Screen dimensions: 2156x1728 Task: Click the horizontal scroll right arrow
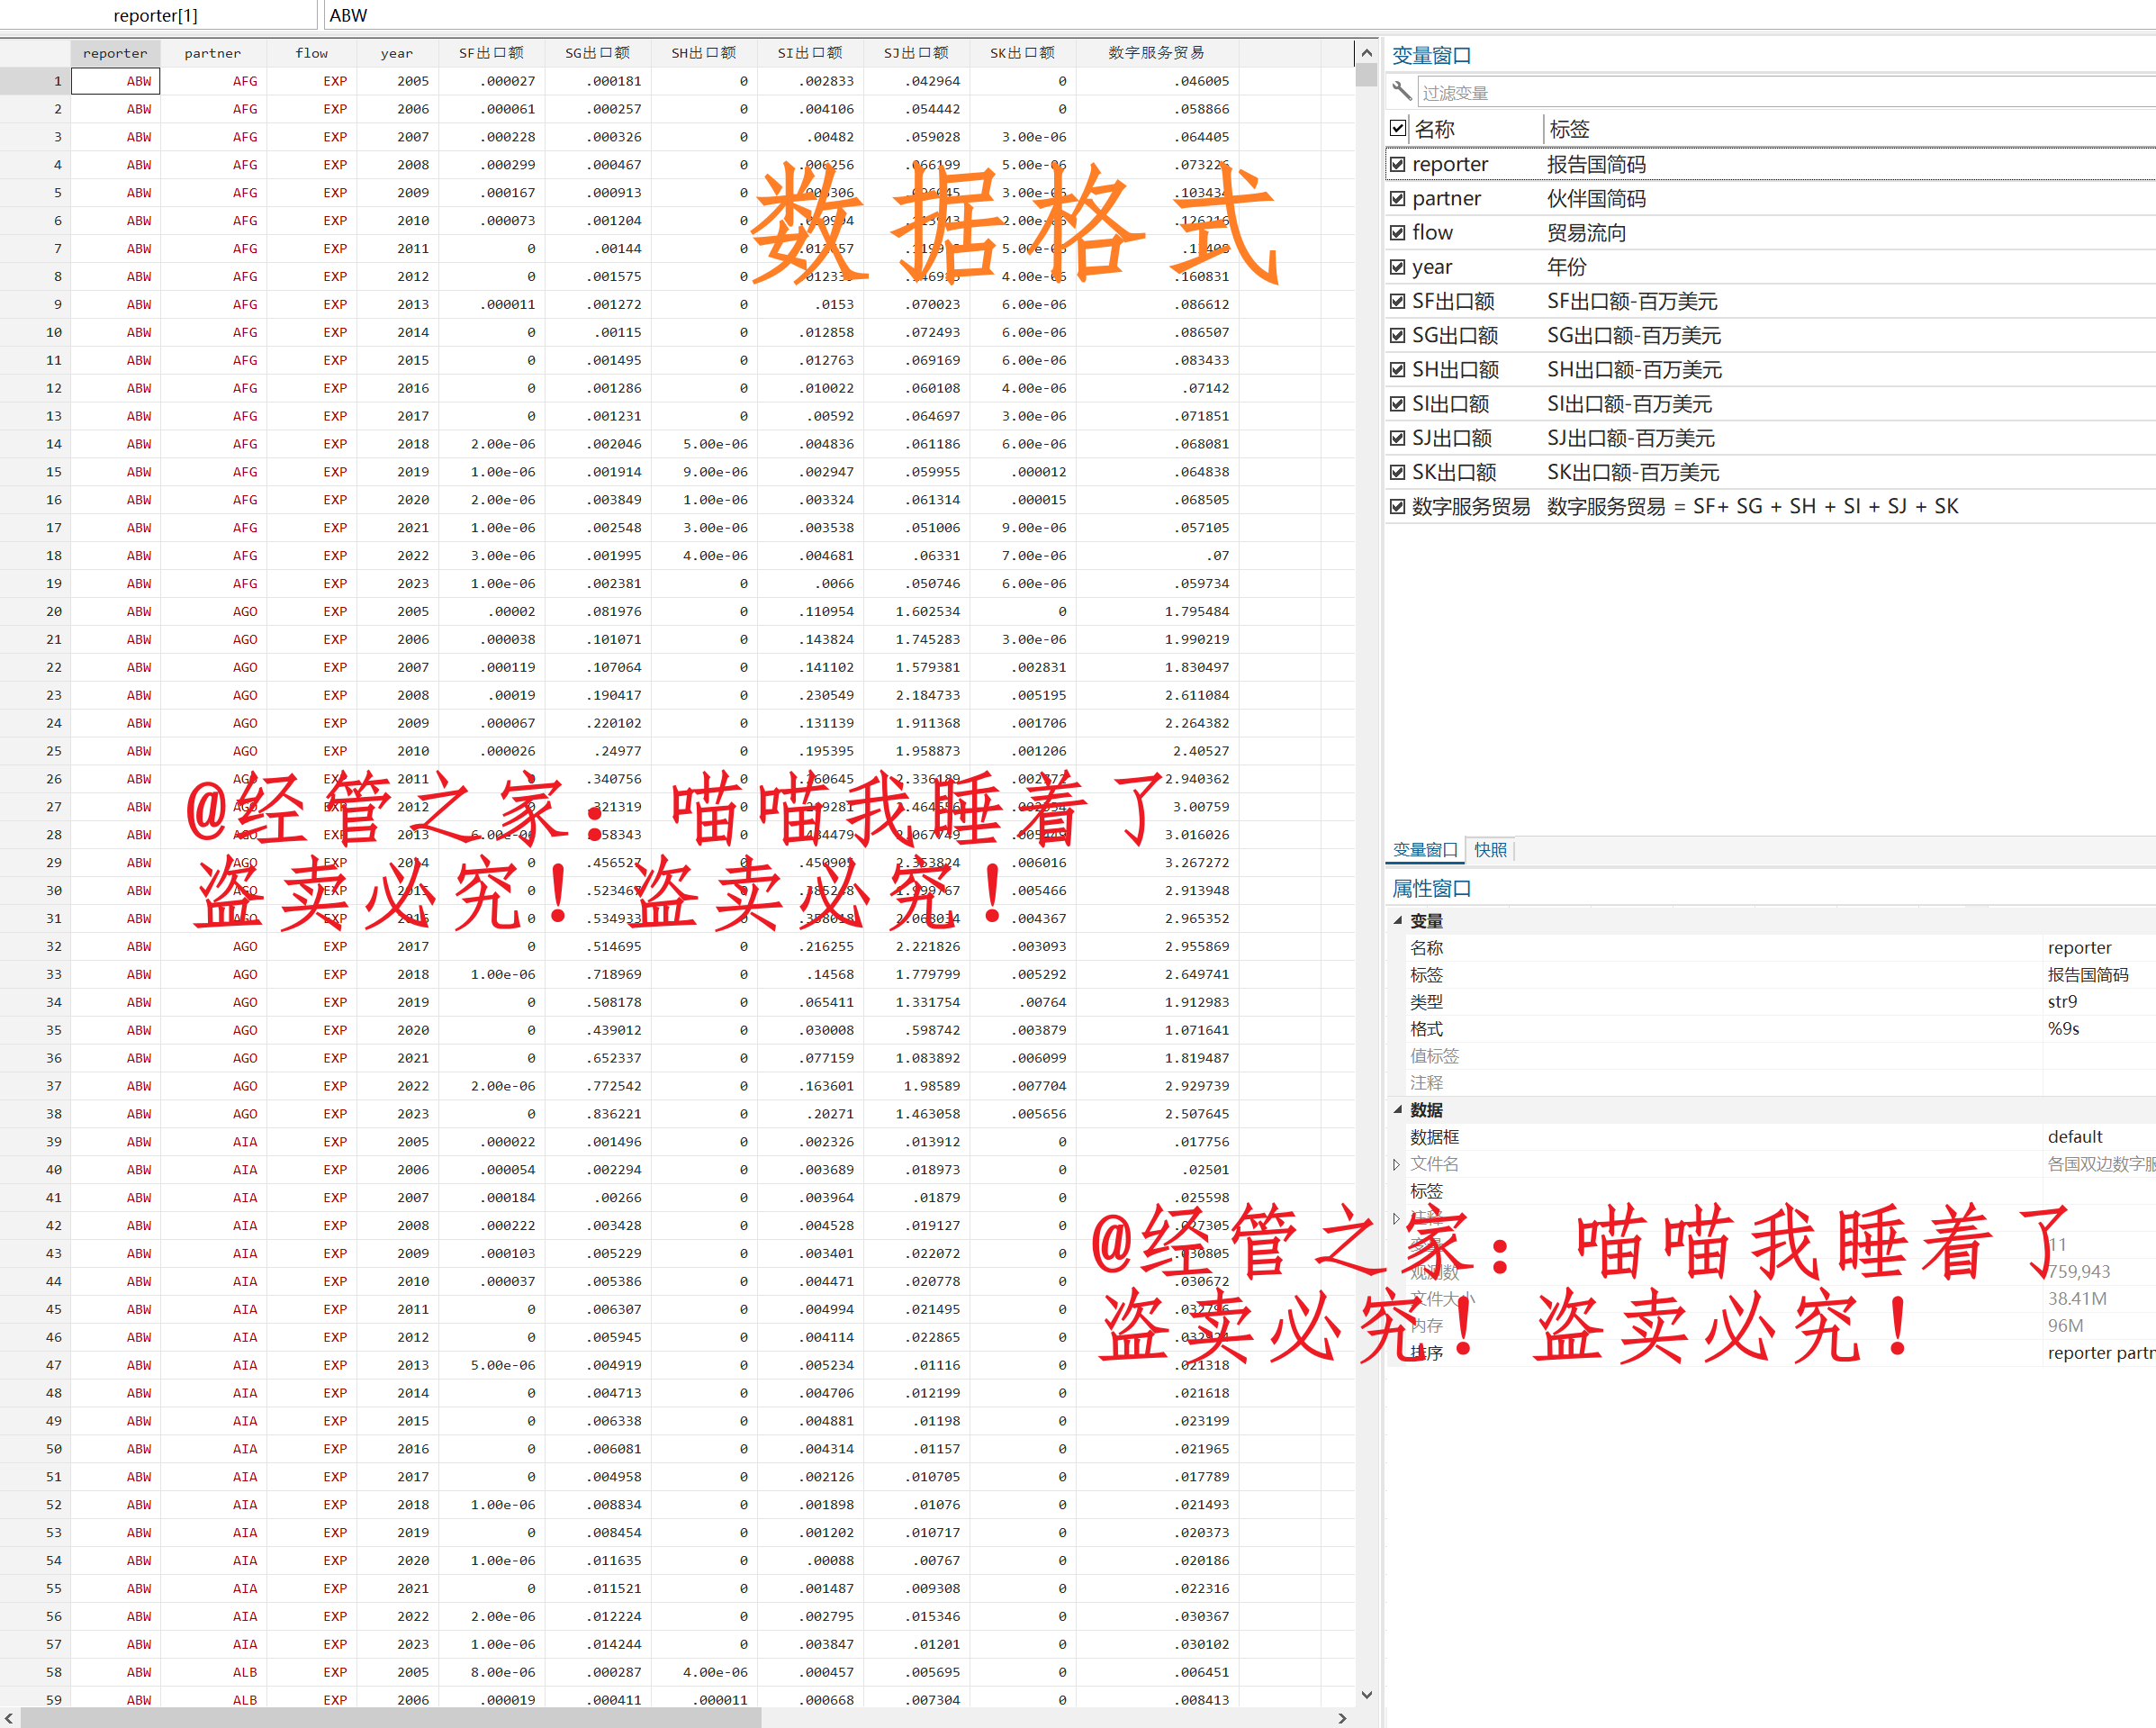(x=1342, y=1718)
